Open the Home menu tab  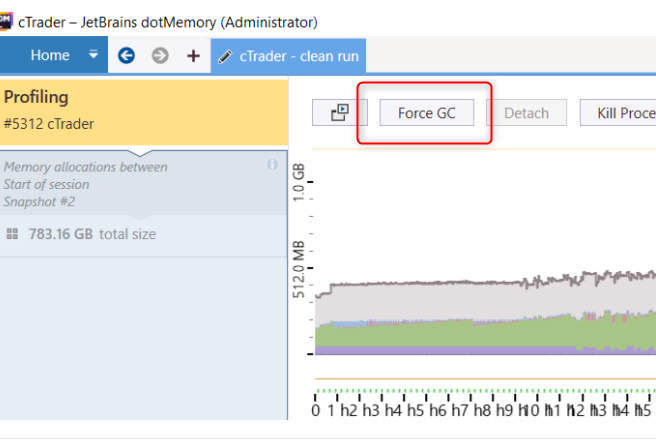coord(50,55)
